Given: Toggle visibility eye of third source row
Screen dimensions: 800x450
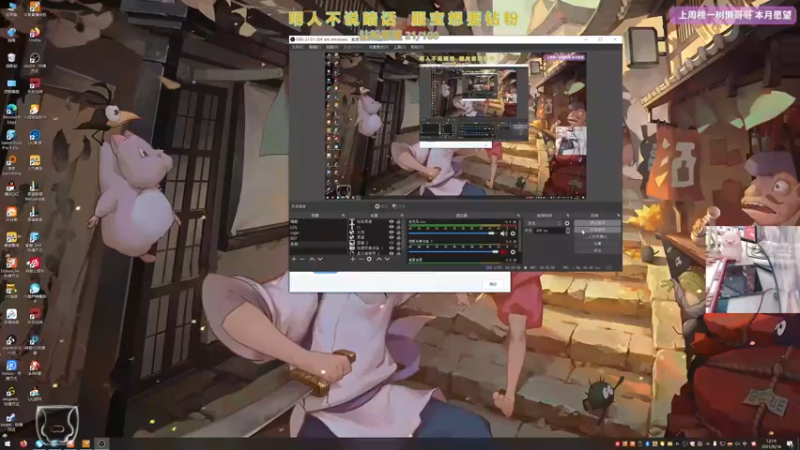Looking at the screenshot, I should click(x=391, y=232).
